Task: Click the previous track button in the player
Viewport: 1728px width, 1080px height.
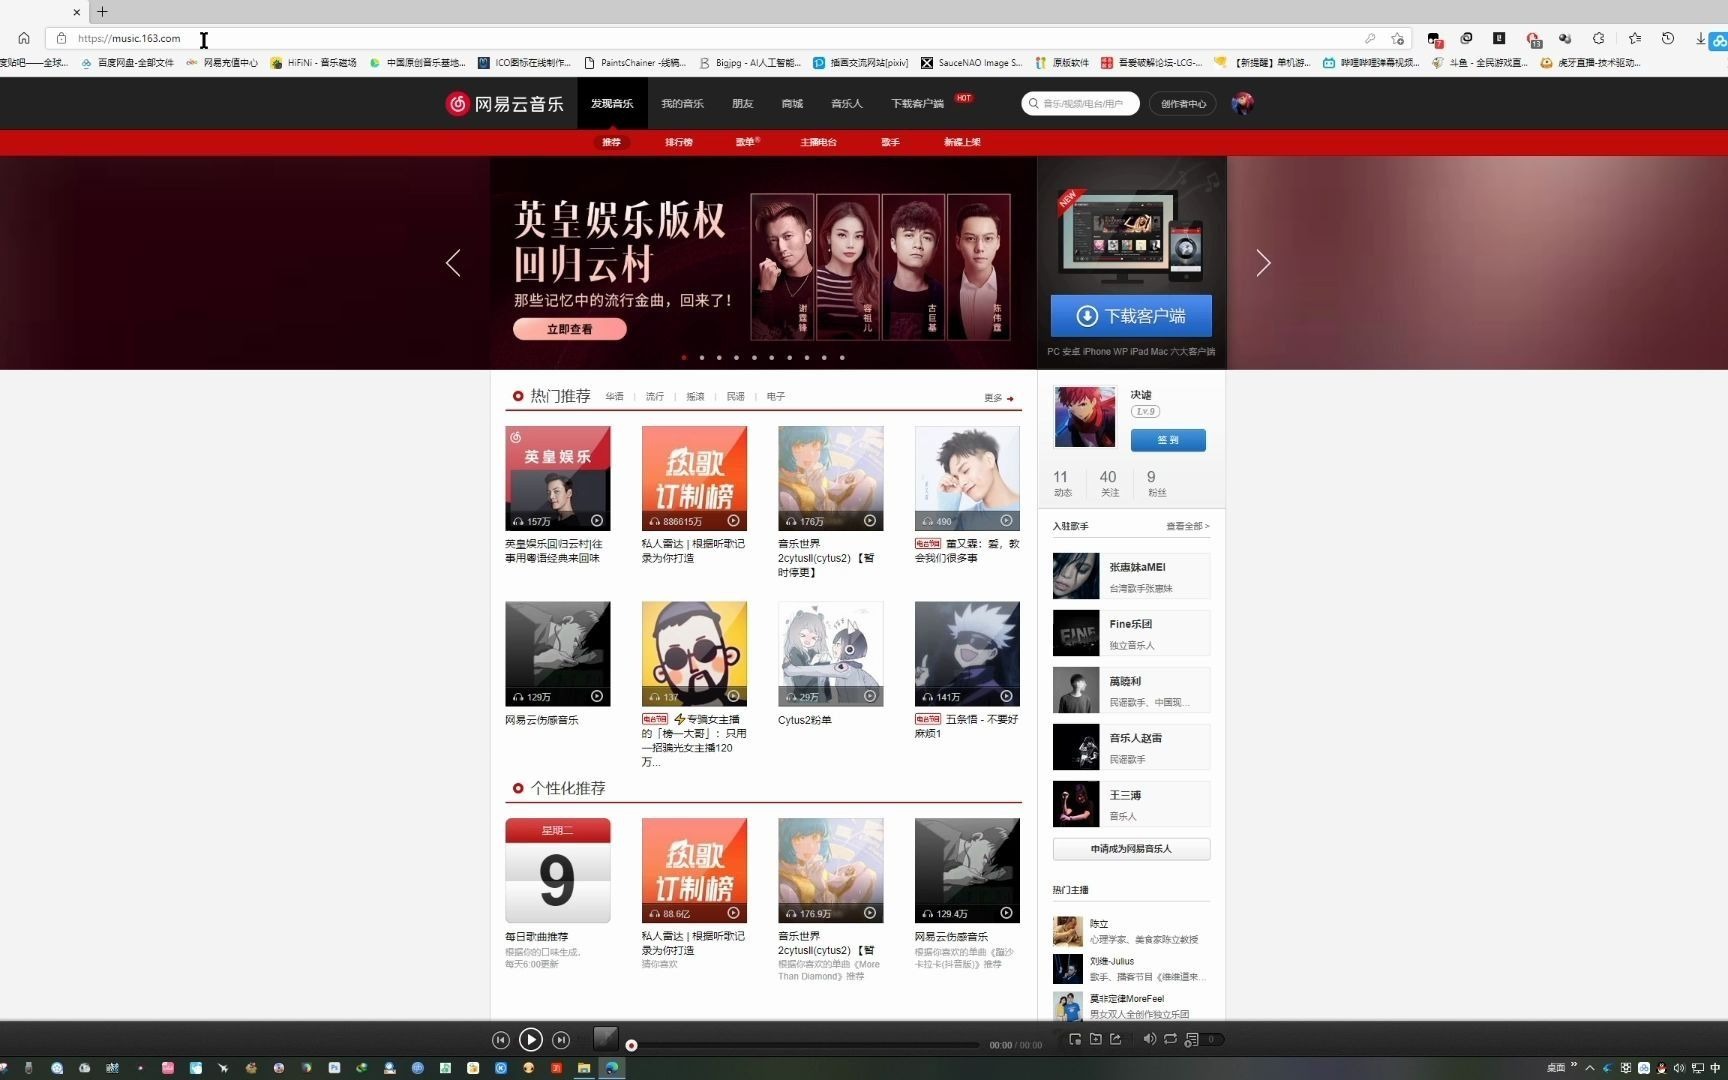Action: point(501,1040)
